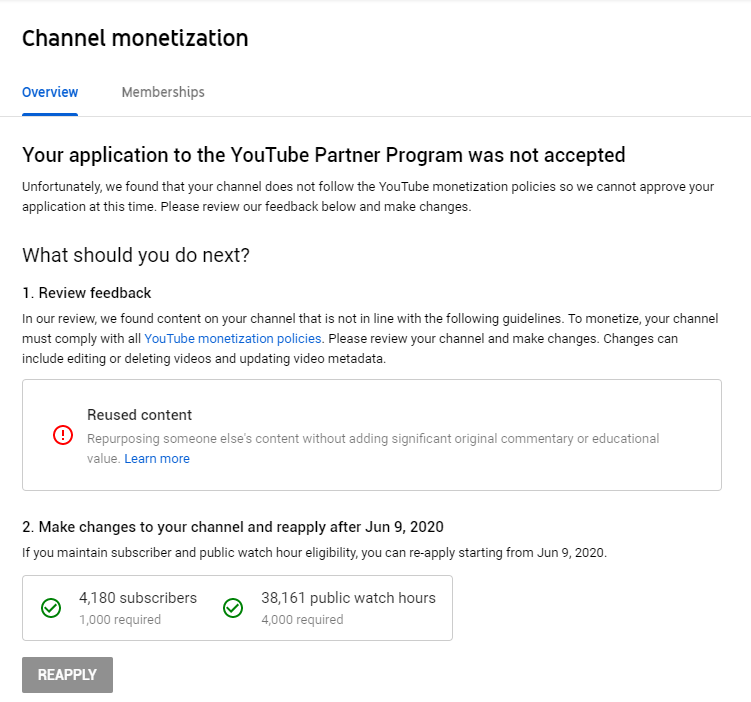The width and height of the screenshot is (751, 702).
Task: Click the application not accepted heading
Action: [324, 155]
